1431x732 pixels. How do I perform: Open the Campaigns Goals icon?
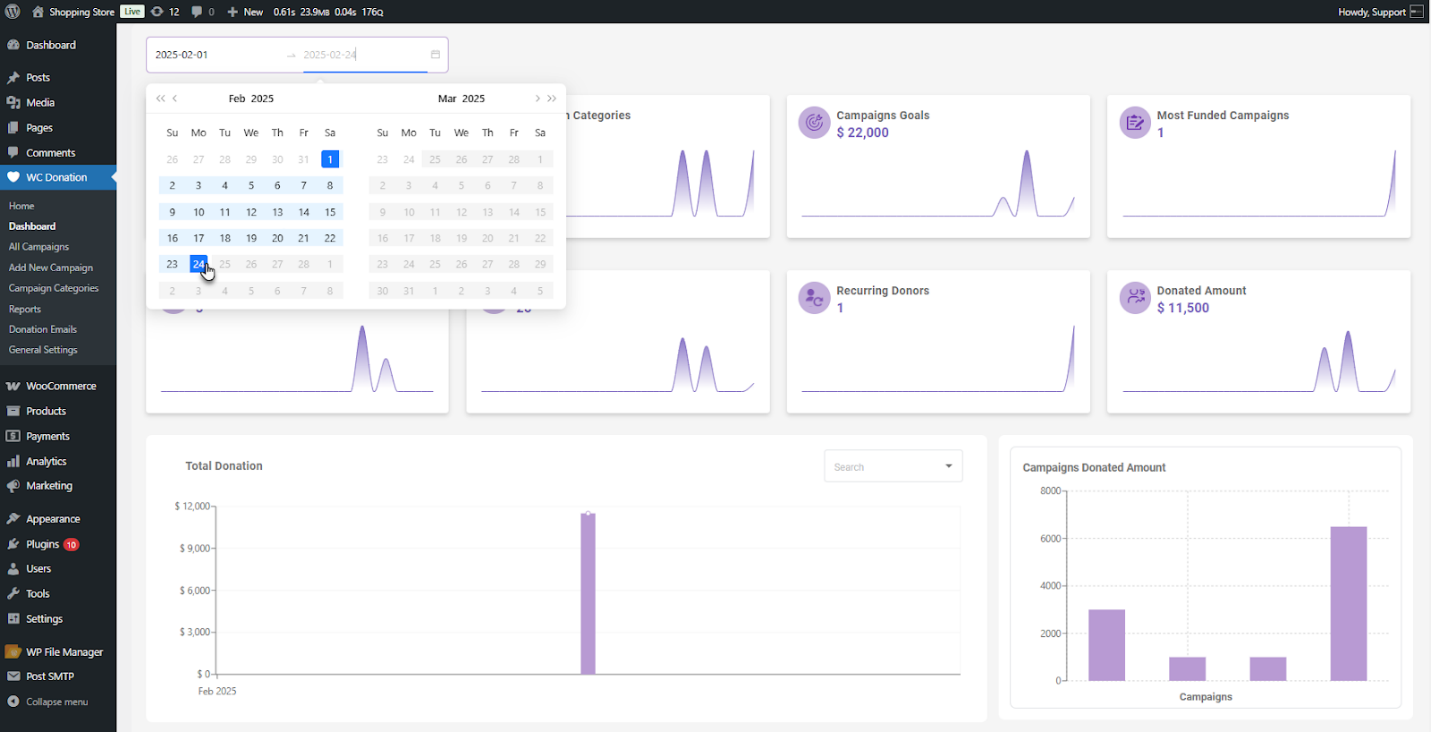tap(814, 122)
